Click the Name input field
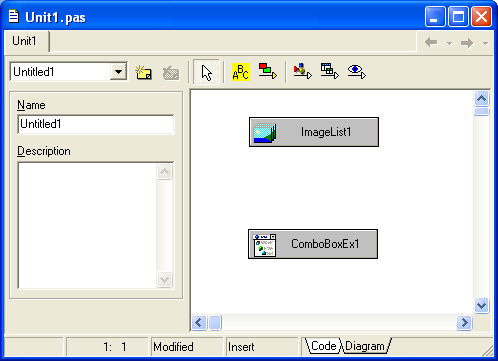The image size is (498, 361). [96, 124]
